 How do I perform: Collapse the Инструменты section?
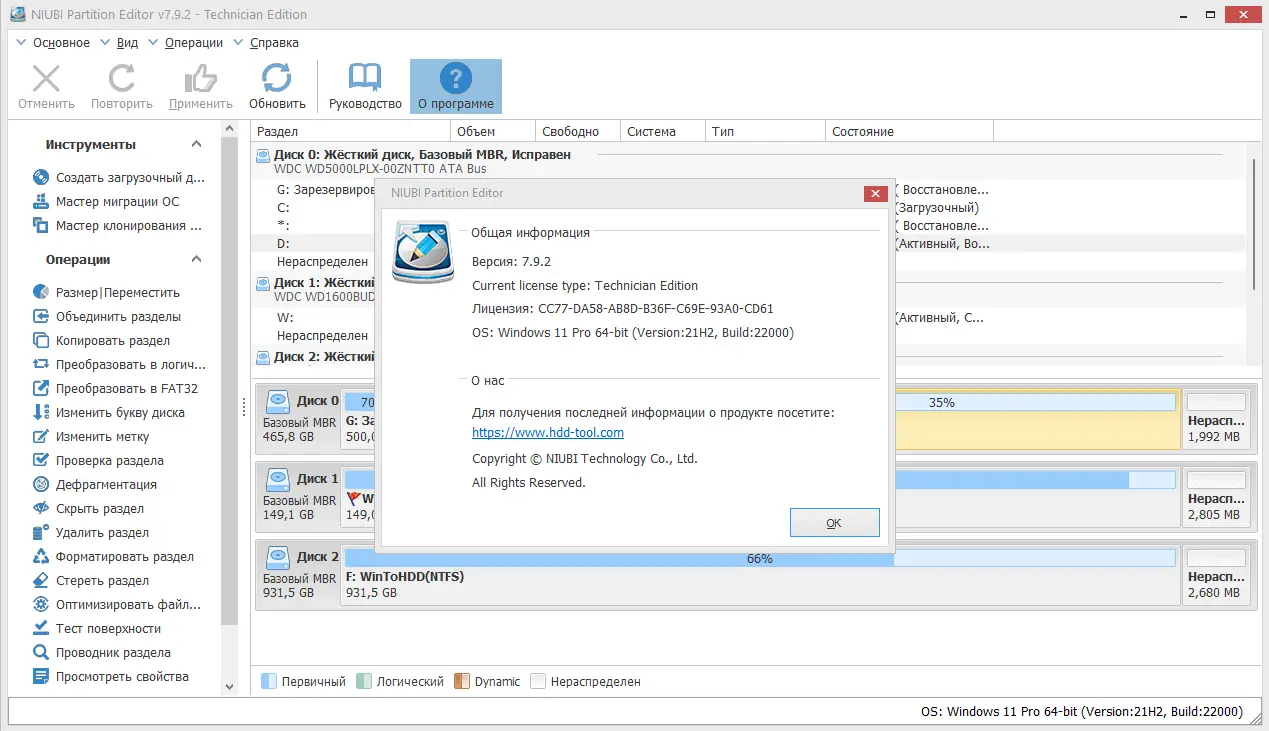click(x=197, y=145)
